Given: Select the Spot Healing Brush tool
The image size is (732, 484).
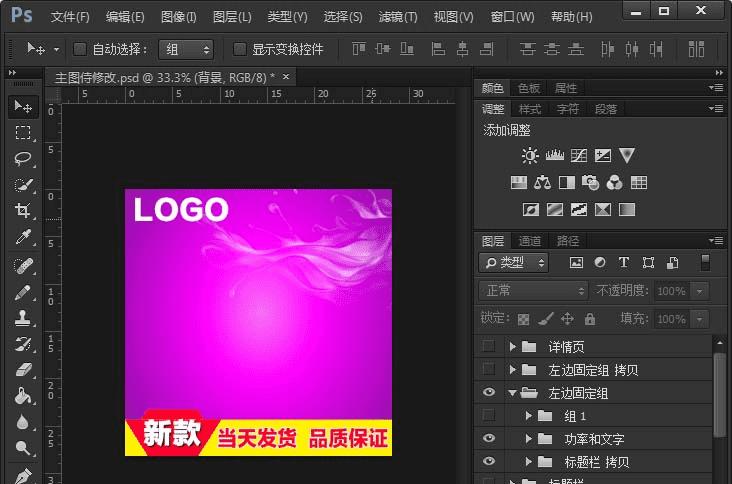Looking at the screenshot, I should [x=22, y=266].
